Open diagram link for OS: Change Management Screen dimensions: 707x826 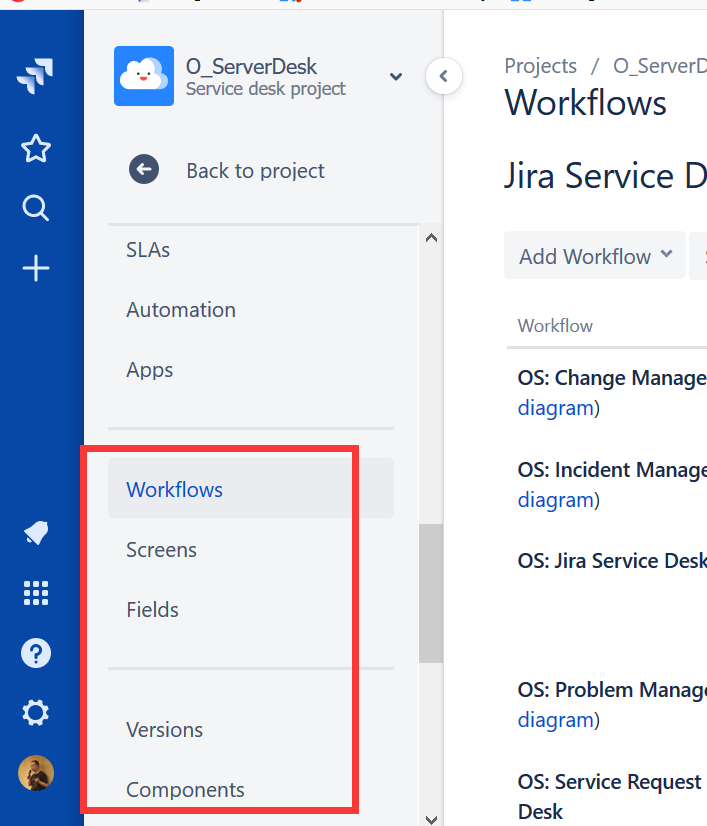pos(556,408)
